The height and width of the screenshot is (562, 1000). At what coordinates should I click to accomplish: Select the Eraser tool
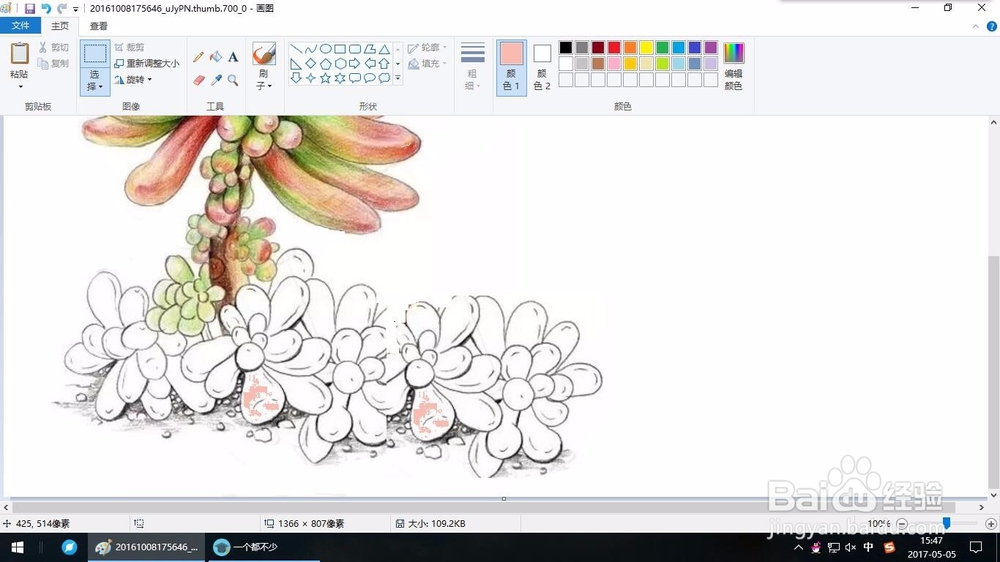[198, 80]
